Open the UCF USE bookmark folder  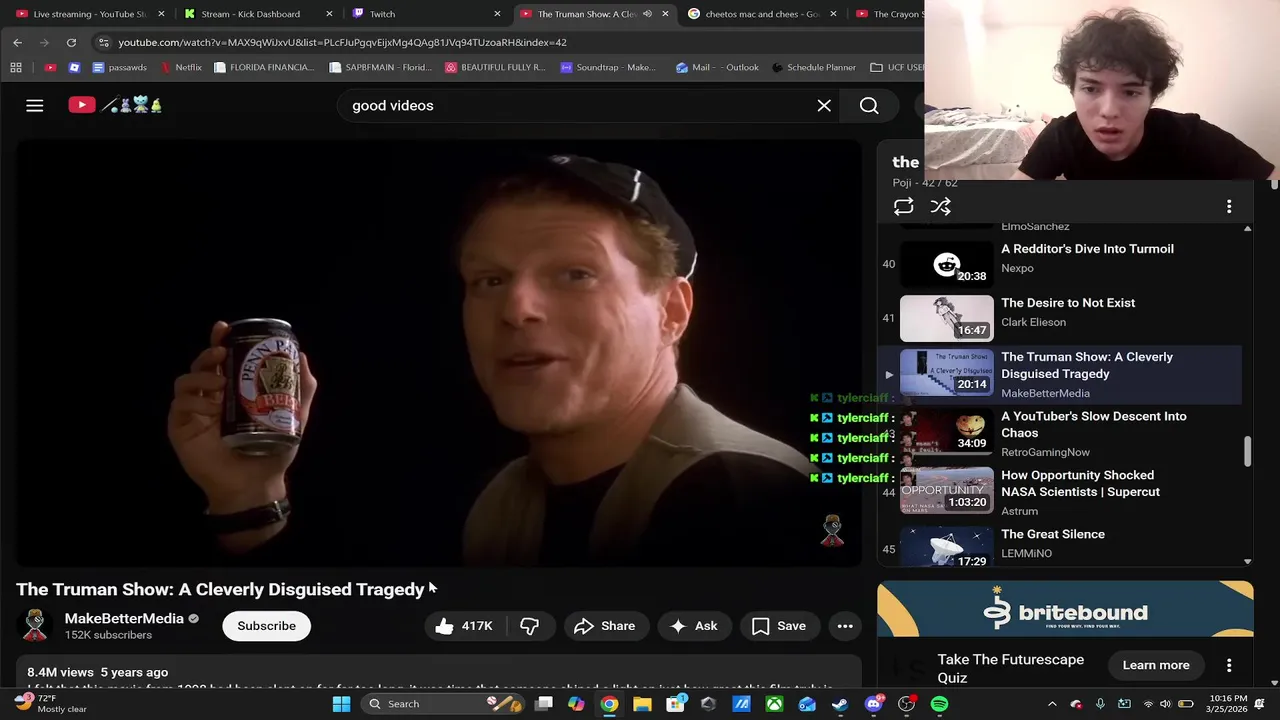pyautogui.click(x=897, y=67)
